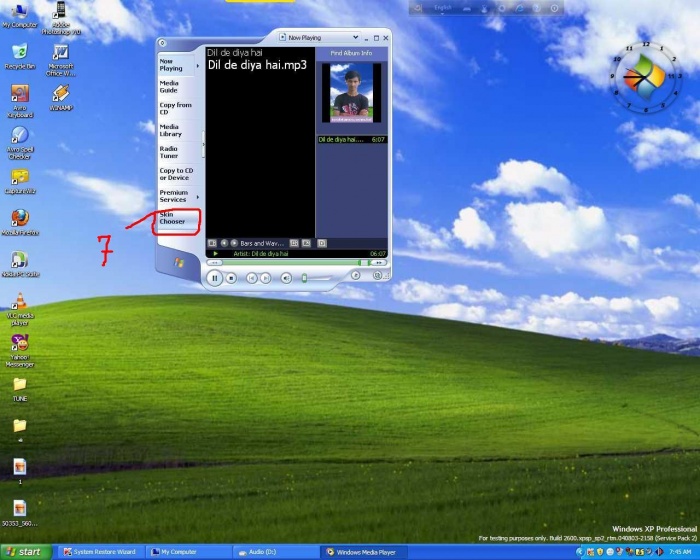This screenshot has height=560, width=700.
Task: Select playlist entry Dil de diya hai
Action: (x=351, y=140)
